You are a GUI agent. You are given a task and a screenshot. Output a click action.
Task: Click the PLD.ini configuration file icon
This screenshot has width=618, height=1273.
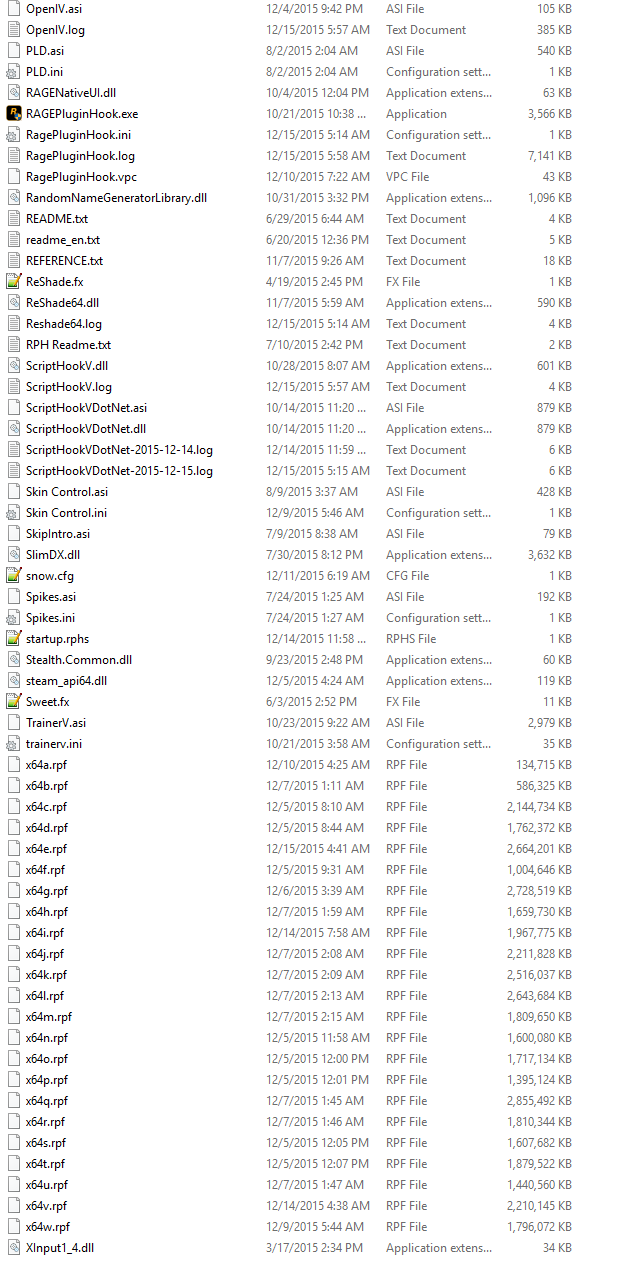point(14,72)
